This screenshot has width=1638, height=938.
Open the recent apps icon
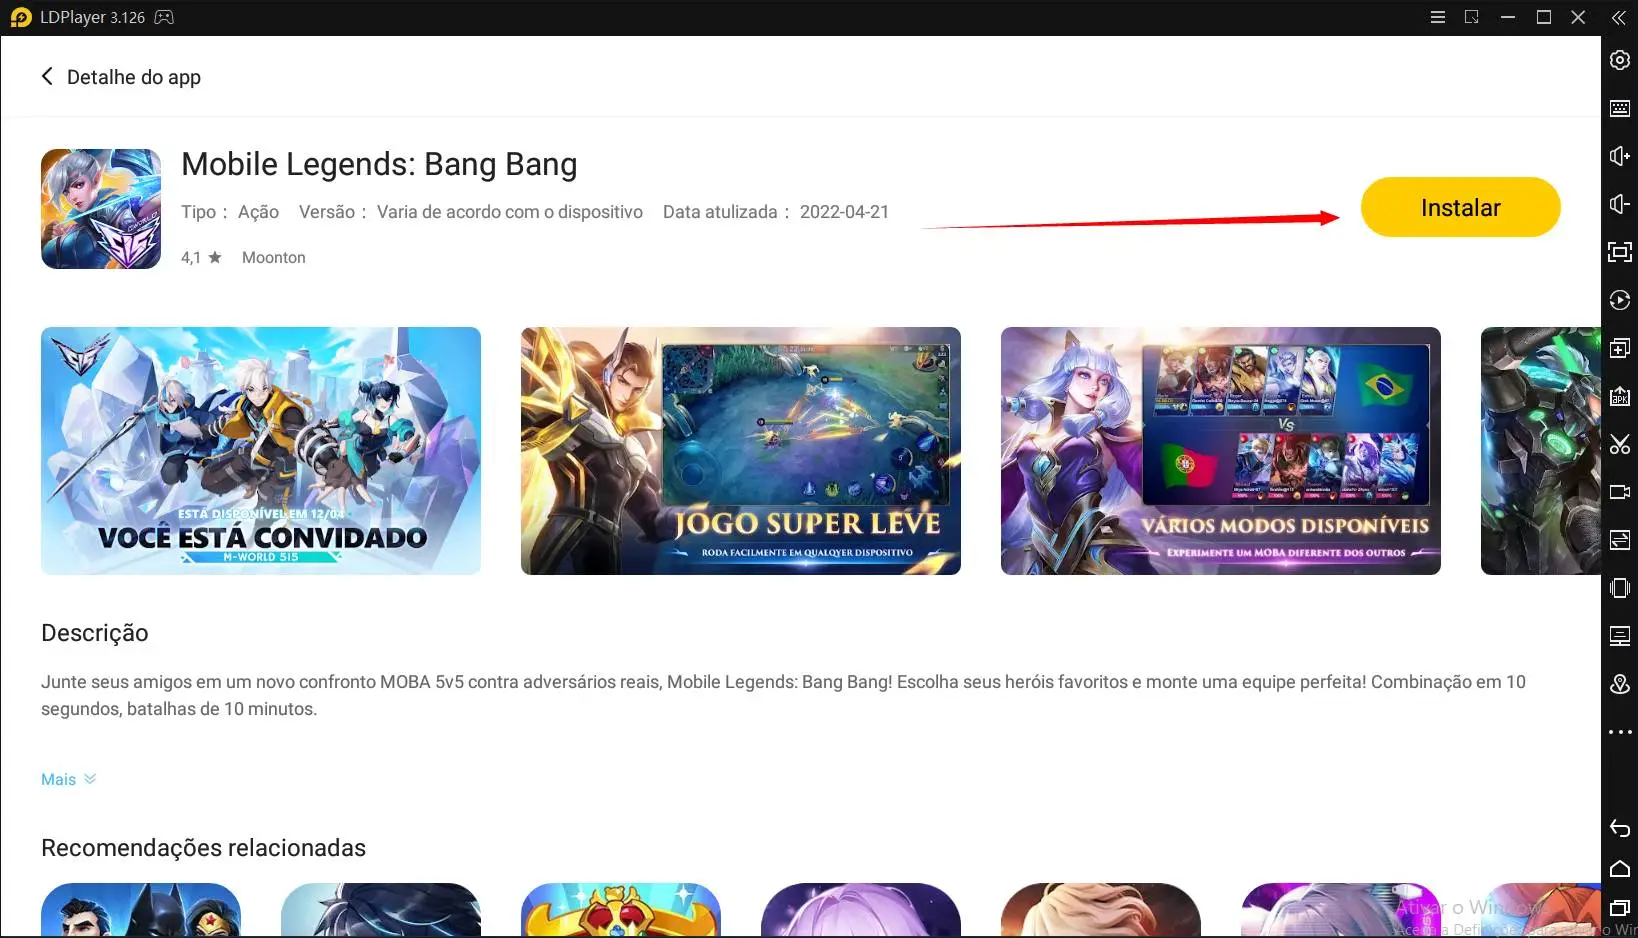pos(1620,908)
